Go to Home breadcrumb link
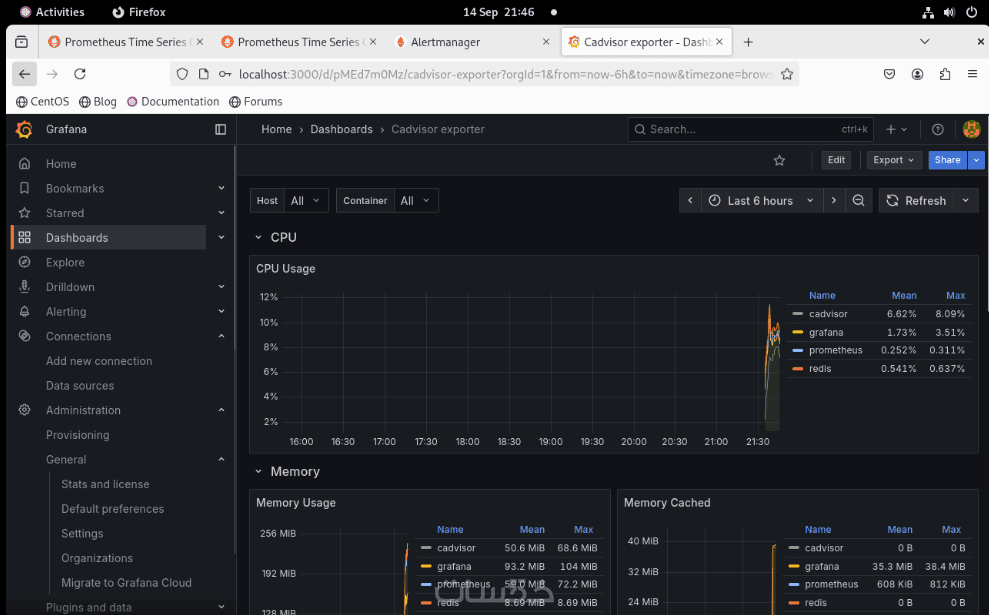The width and height of the screenshot is (989, 615). [x=276, y=129]
